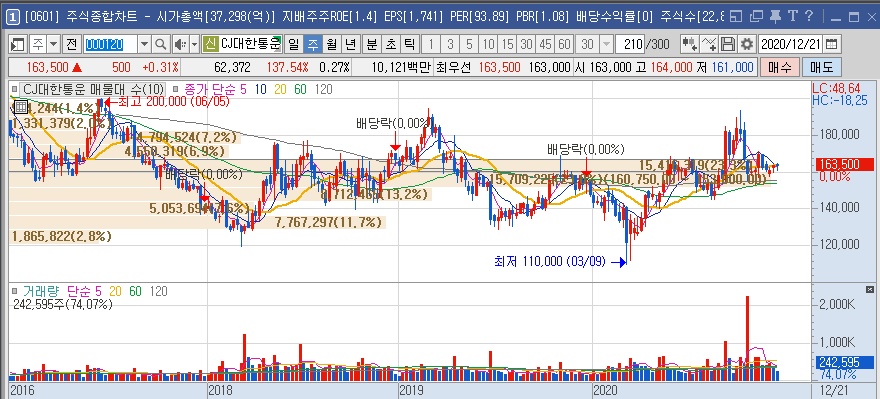Select 초 second chart period
The height and width of the screenshot is (399, 880).
pos(391,44)
